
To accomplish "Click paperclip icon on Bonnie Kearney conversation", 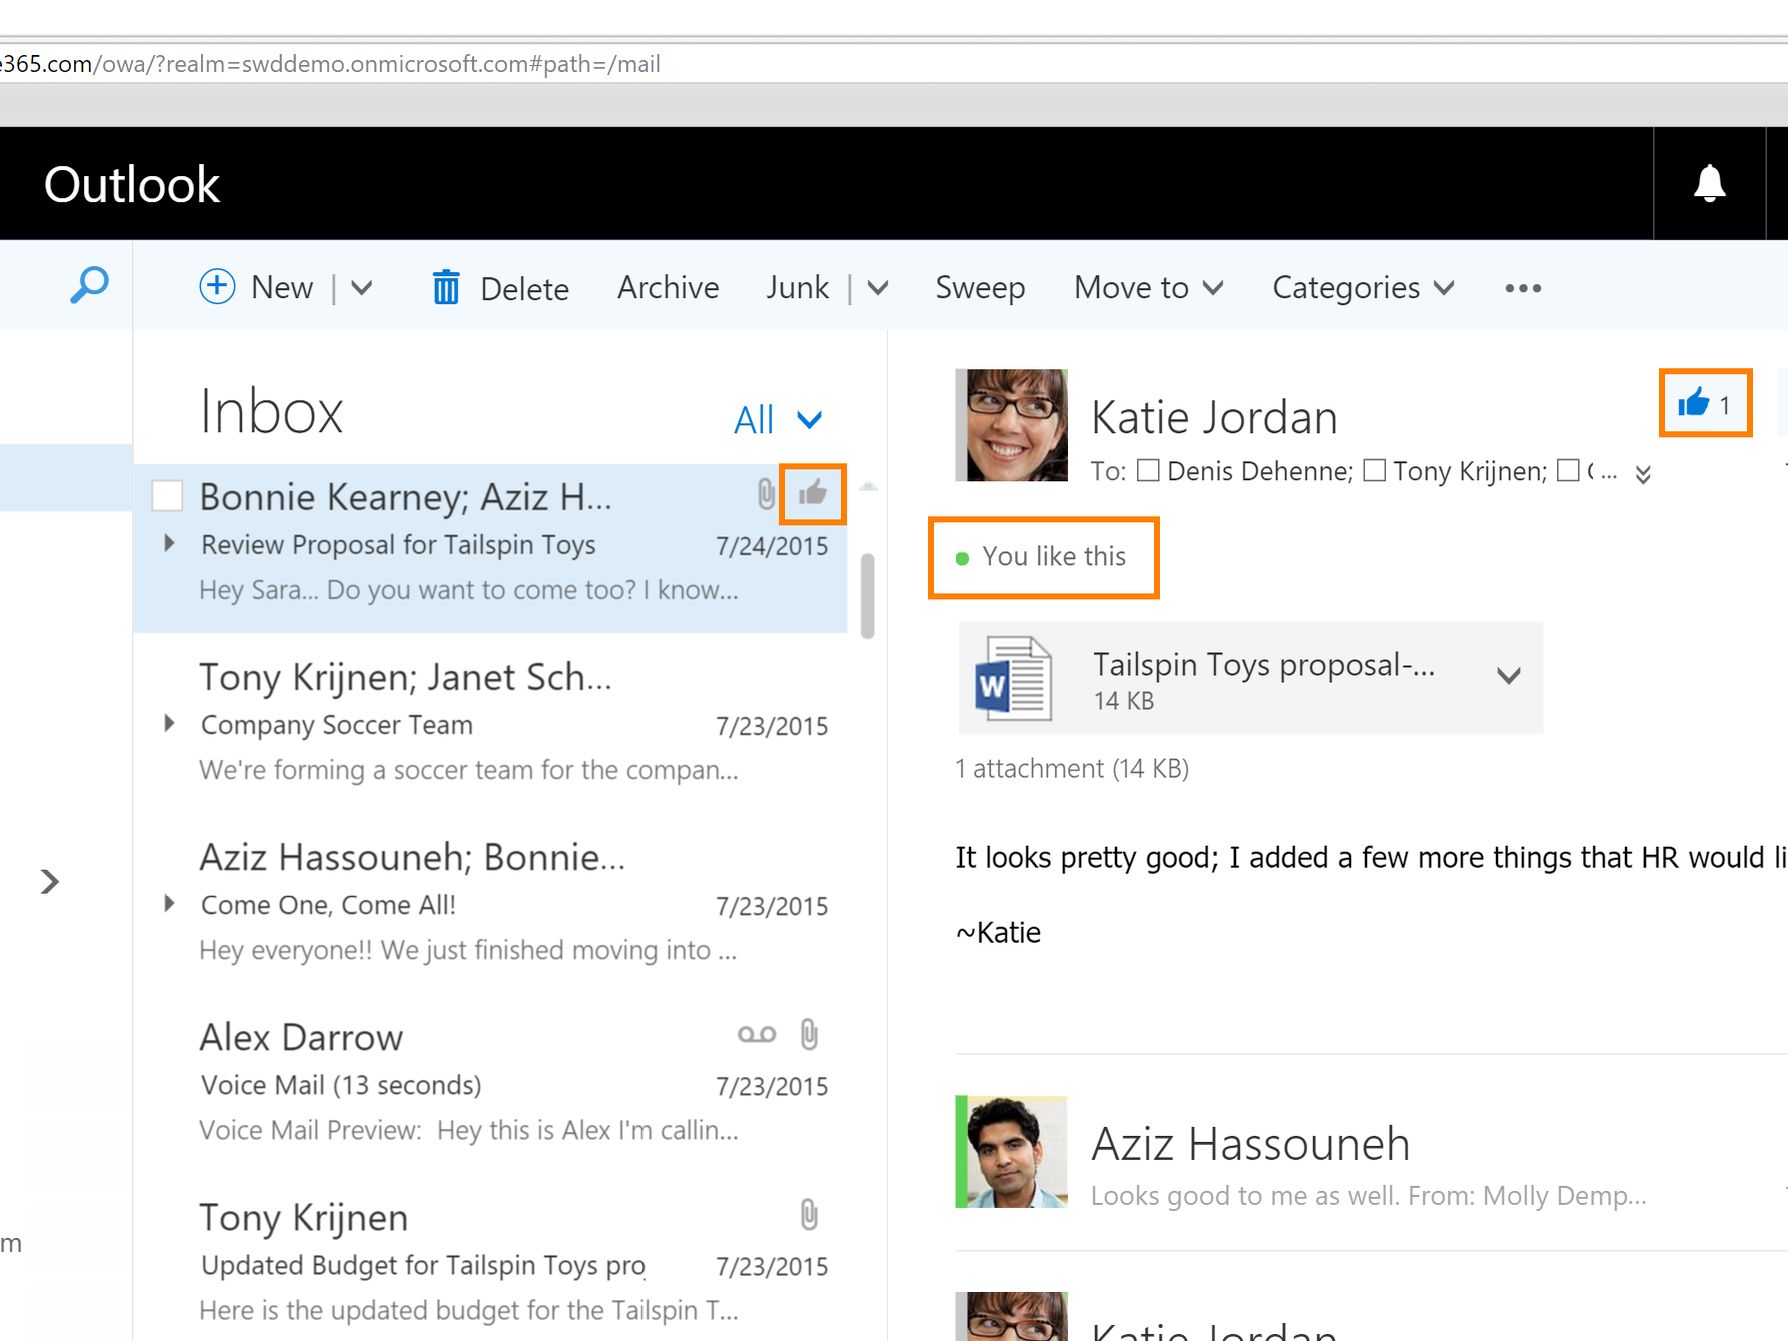I will pyautogui.click(x=765, y=493).
